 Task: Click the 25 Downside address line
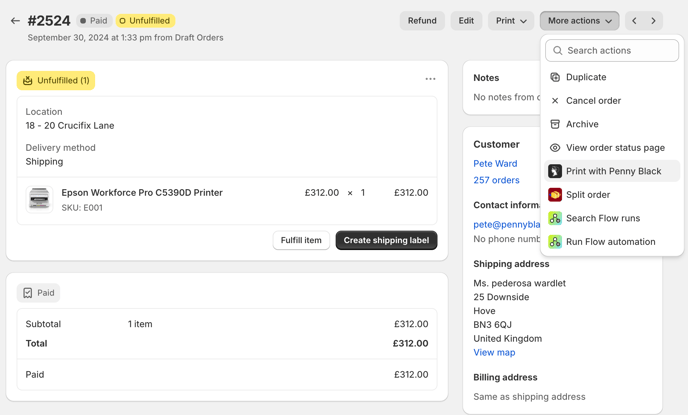coord(501,297)
